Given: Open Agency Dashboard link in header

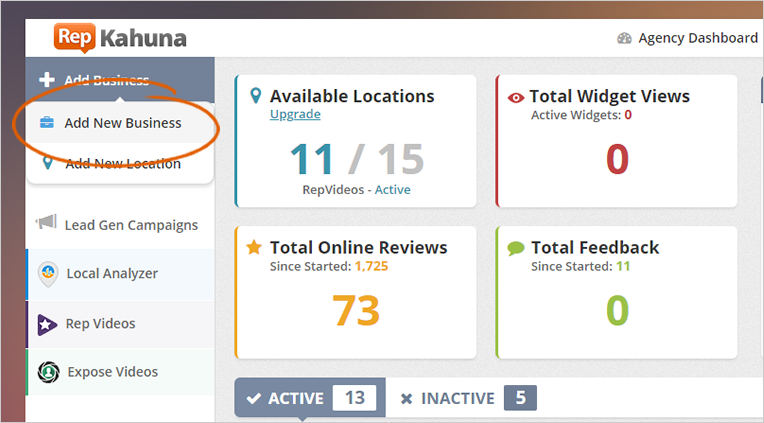Looking at the screenshot, I should click(x=697, y=38).
